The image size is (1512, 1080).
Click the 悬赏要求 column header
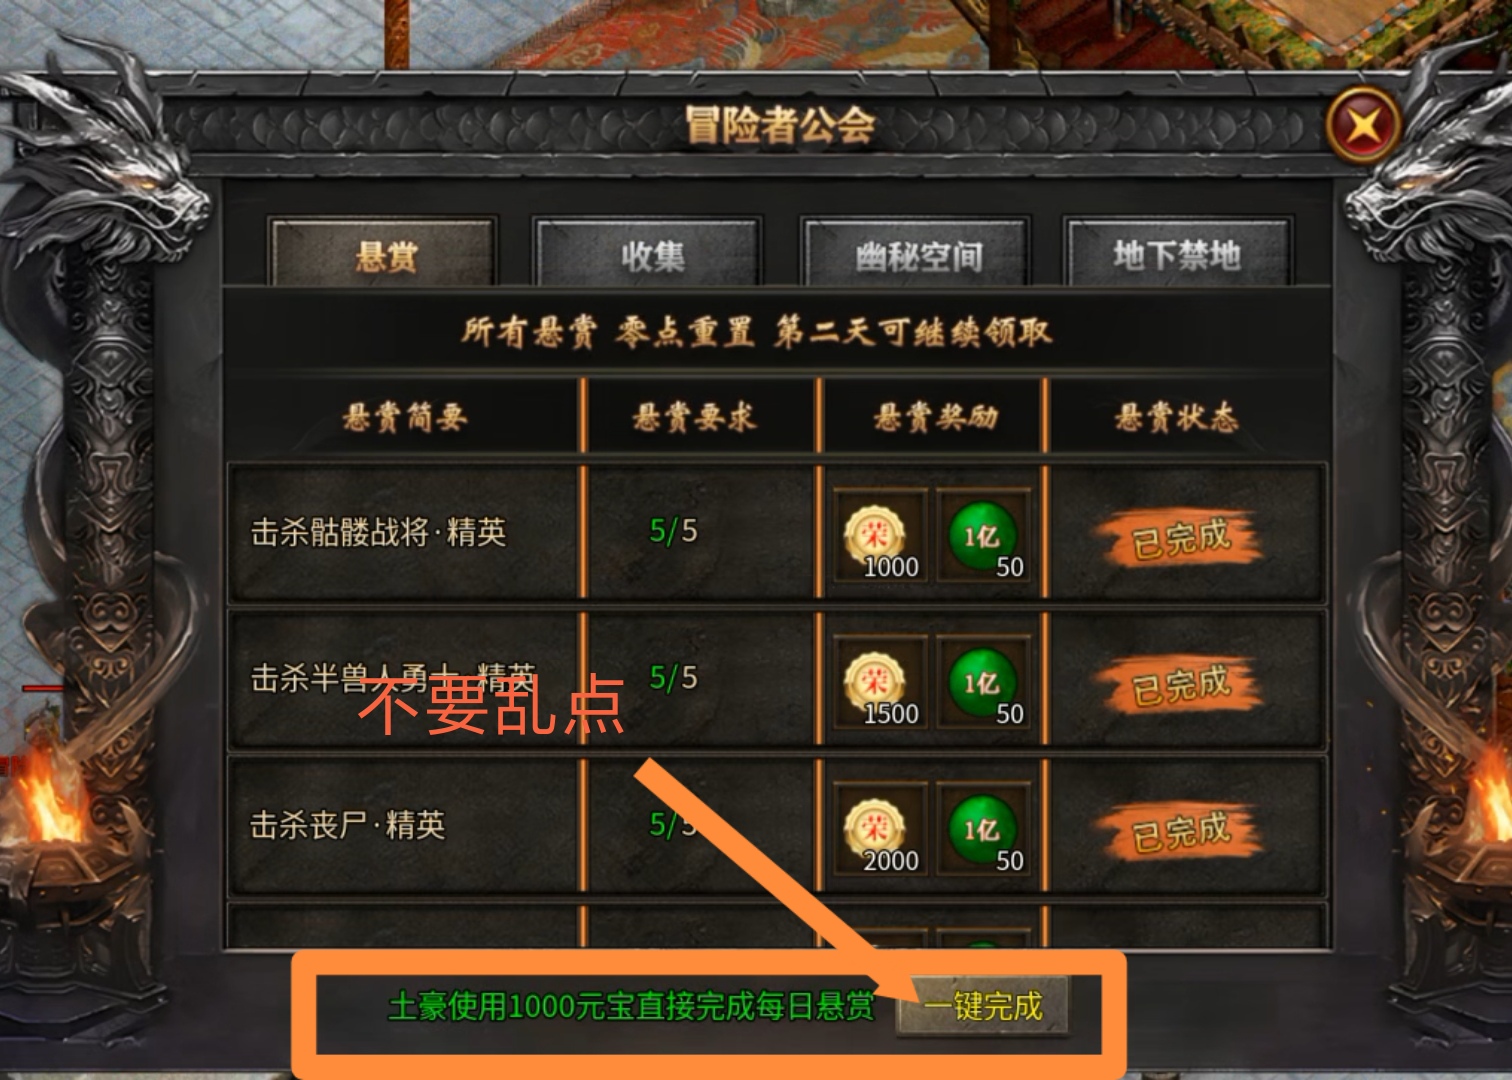[x=694, y=417]
